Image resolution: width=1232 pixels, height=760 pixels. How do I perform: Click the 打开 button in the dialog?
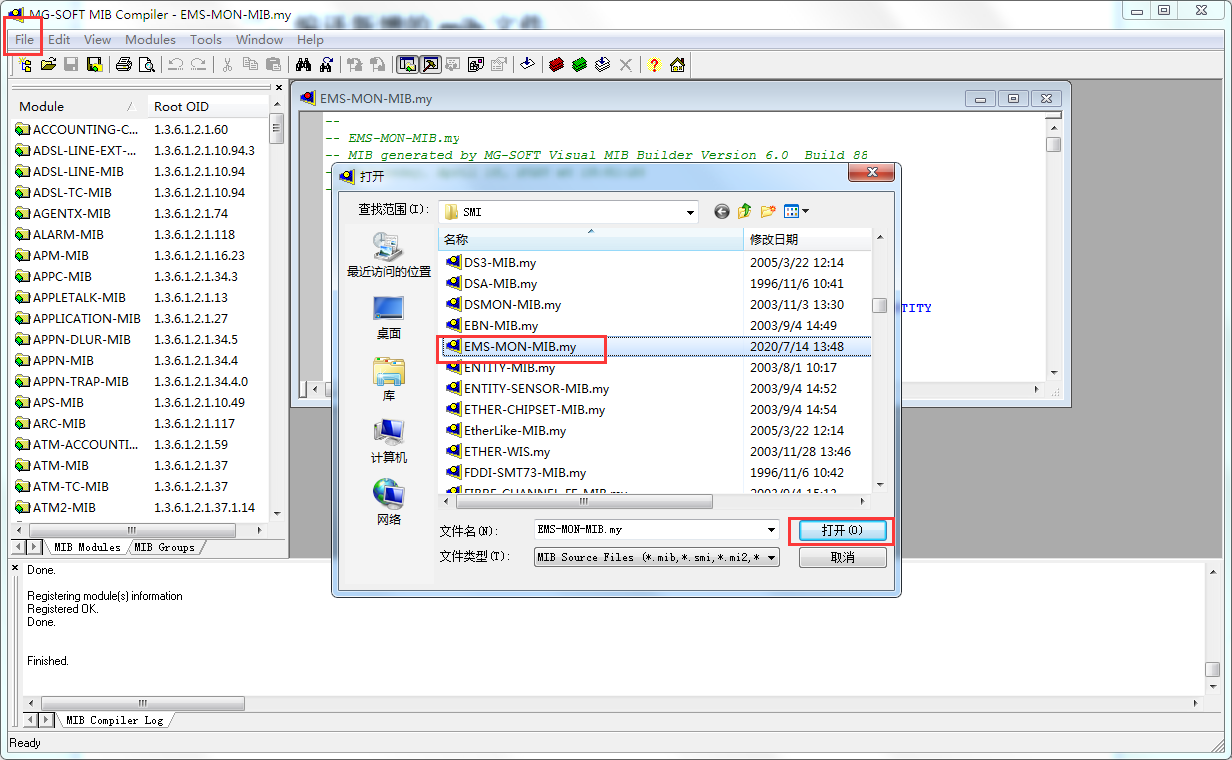[842, 531]
